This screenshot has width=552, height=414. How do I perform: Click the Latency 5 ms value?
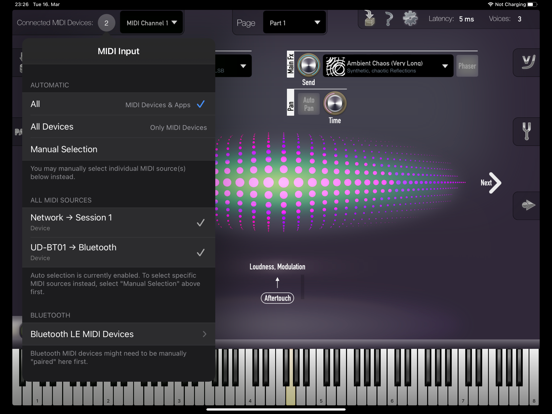tap(466, 19)
